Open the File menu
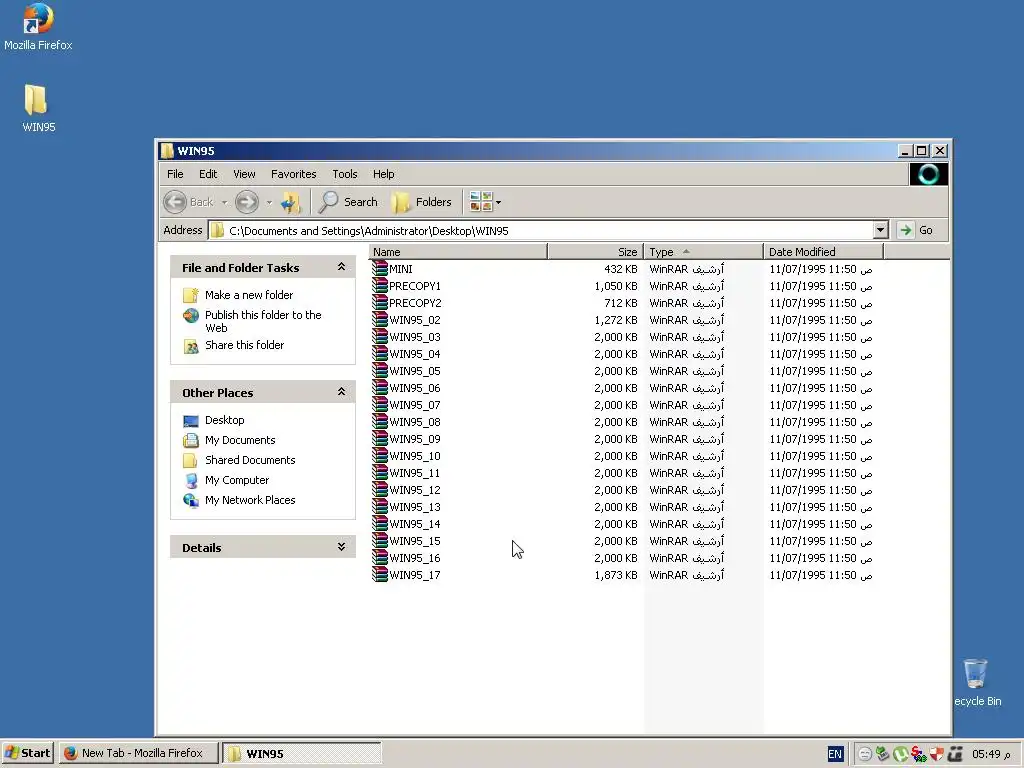 [175, 174]
